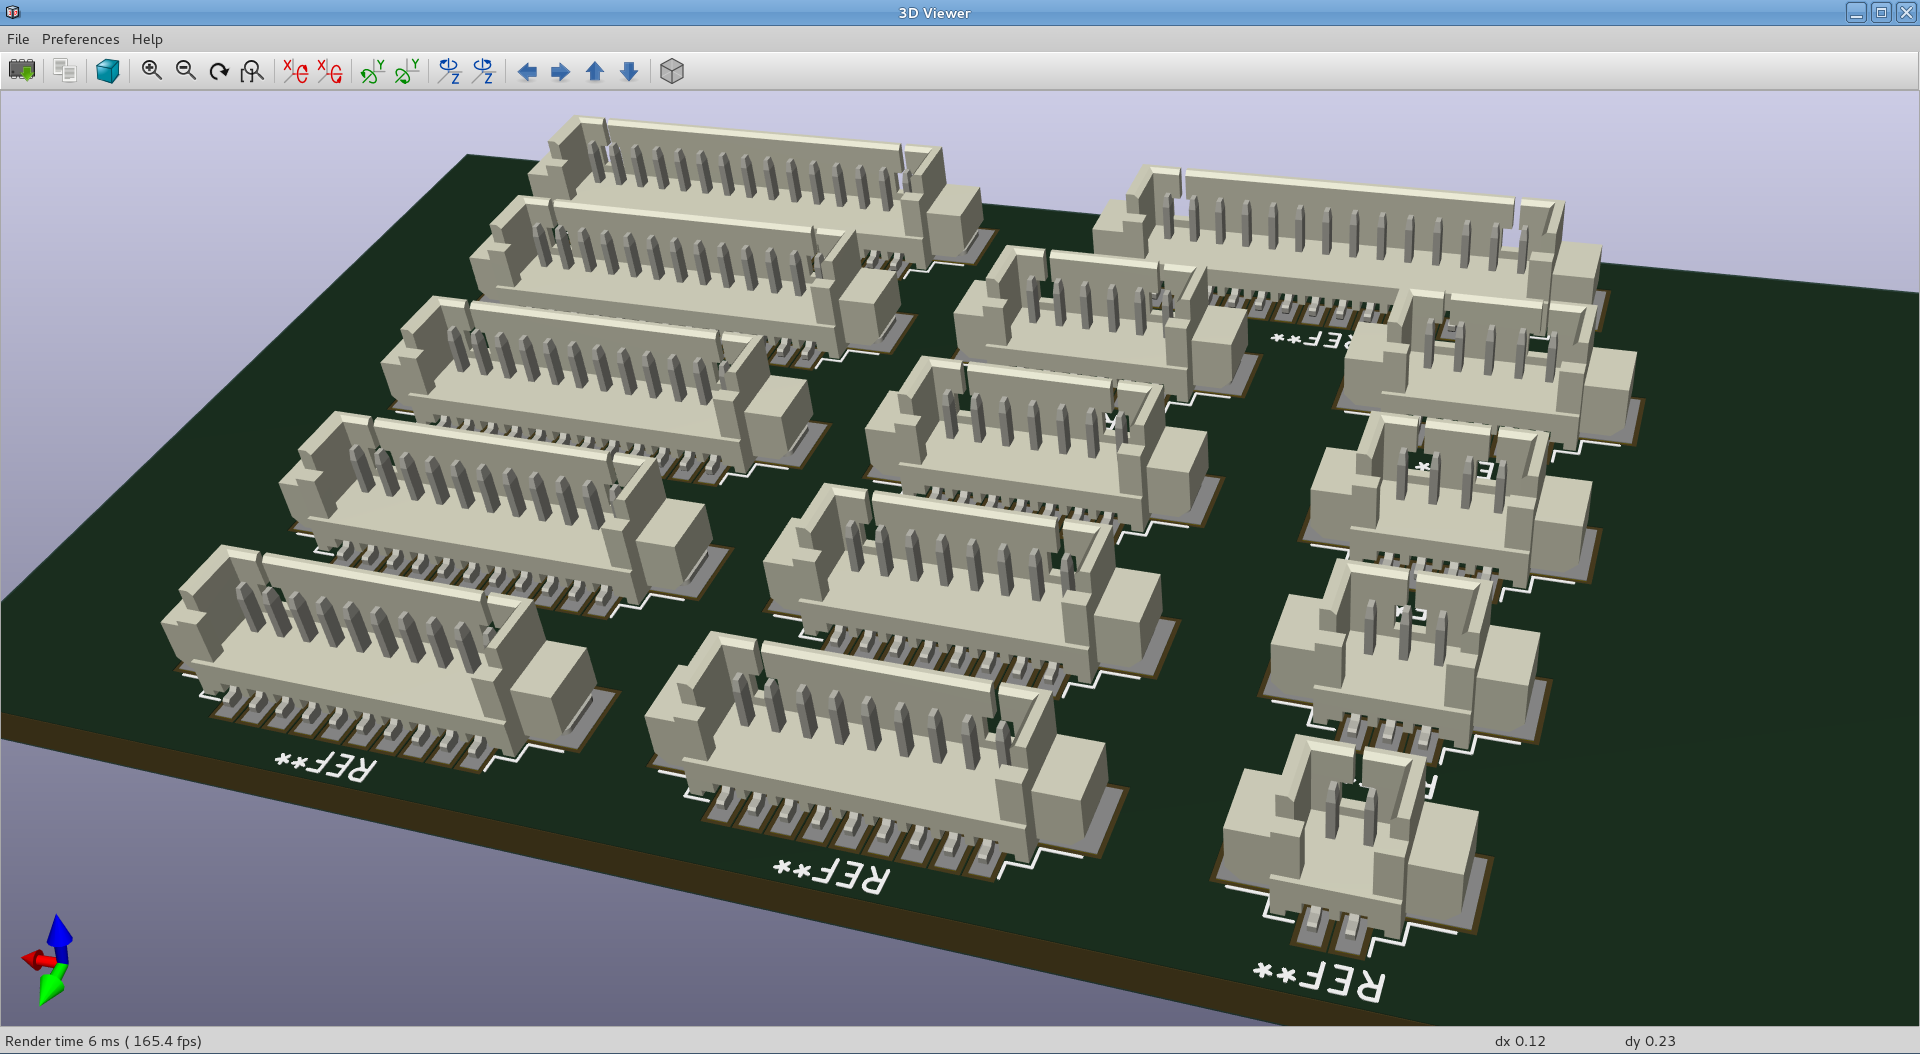This screenshot has height=1054, width=1920.
Task: Rotate Y counterclockwise with second green icon
Action: click(406, 71)
